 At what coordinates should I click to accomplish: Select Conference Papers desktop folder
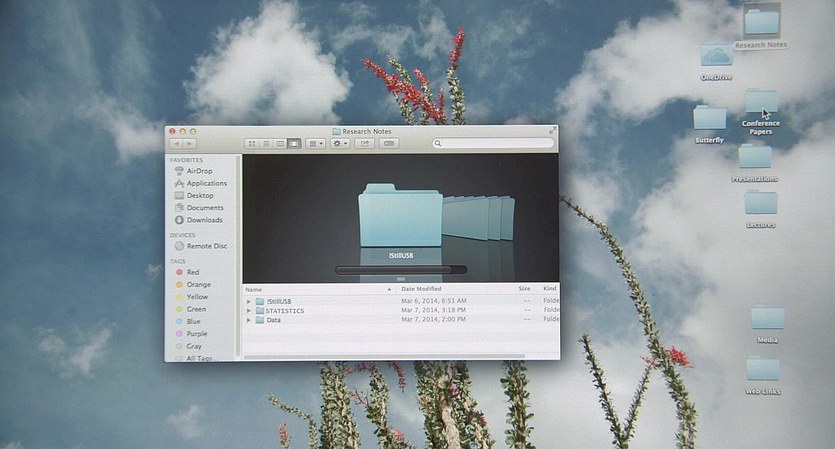(x=761, y=112)
